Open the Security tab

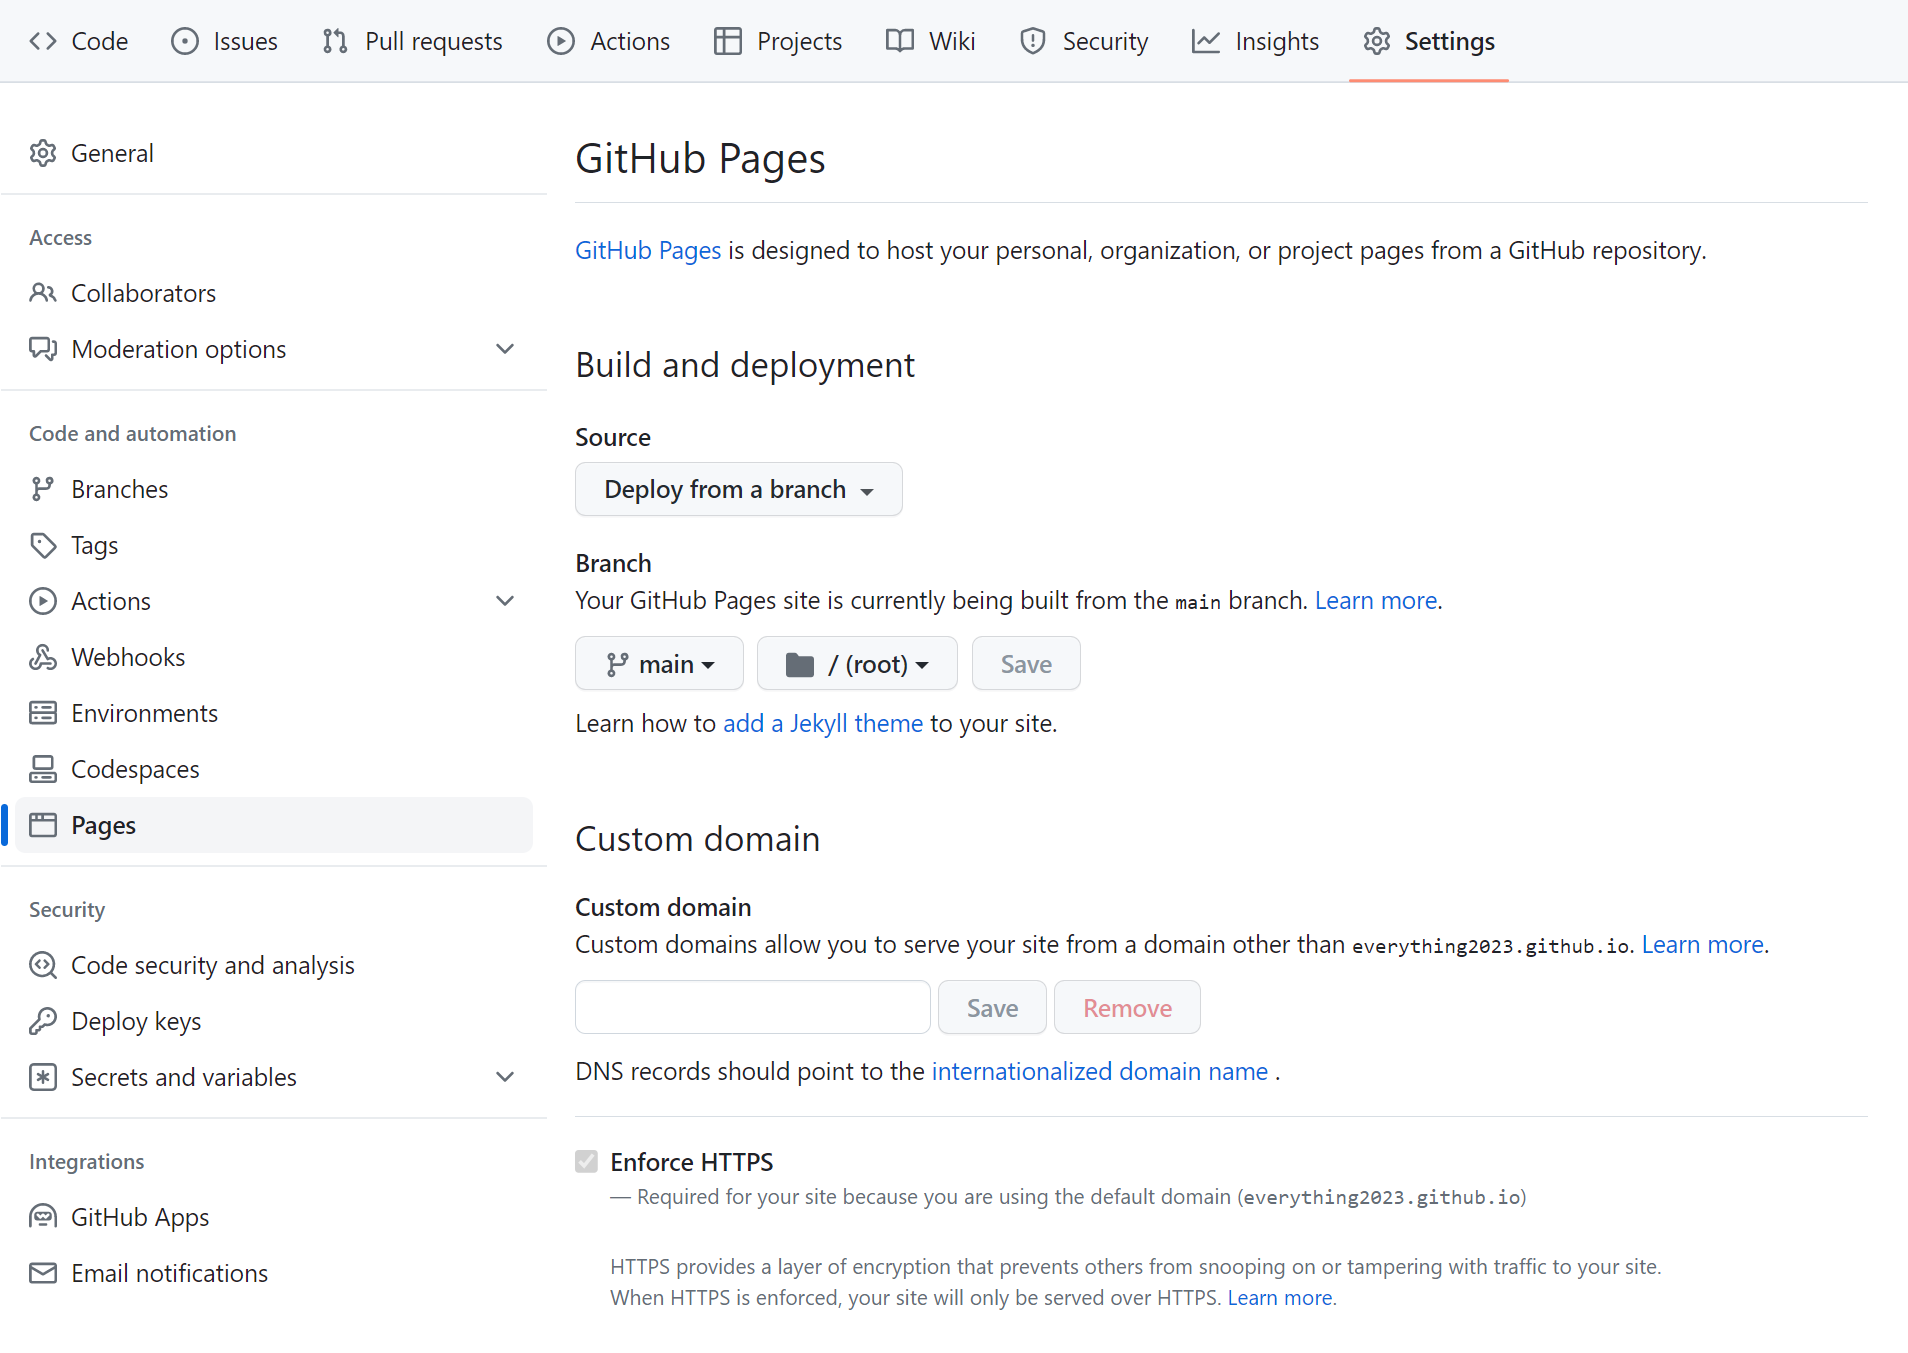click(x=1085, y=41)
